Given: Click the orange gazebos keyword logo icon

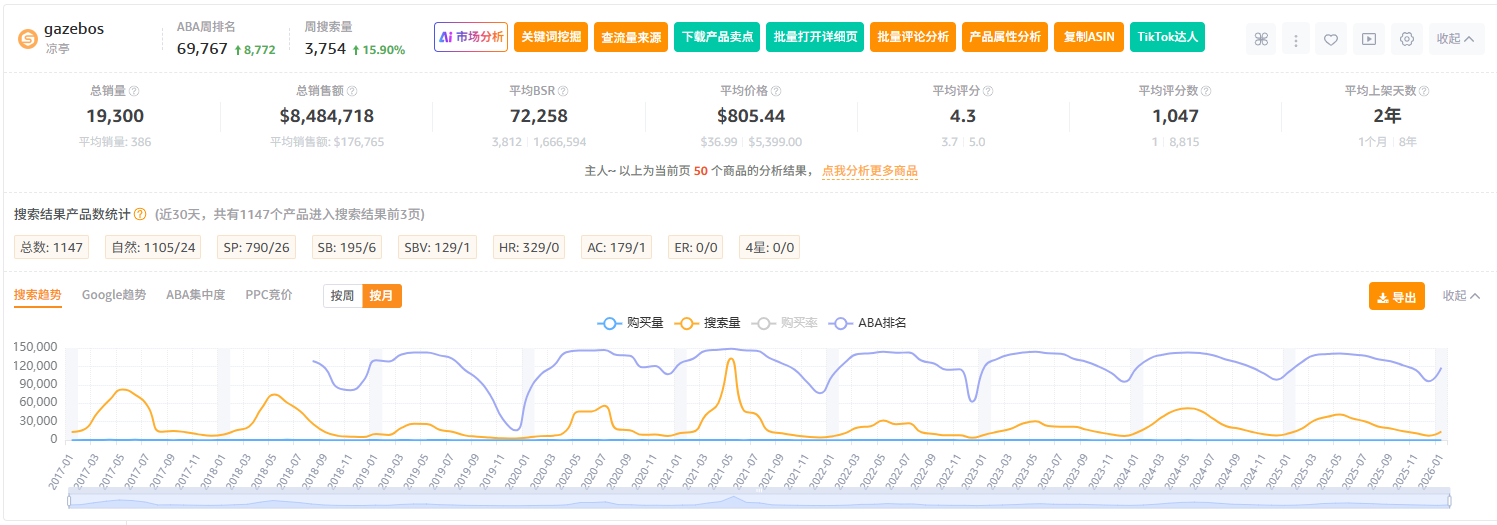Looking at the screenshot, I should tap(28, 39).
